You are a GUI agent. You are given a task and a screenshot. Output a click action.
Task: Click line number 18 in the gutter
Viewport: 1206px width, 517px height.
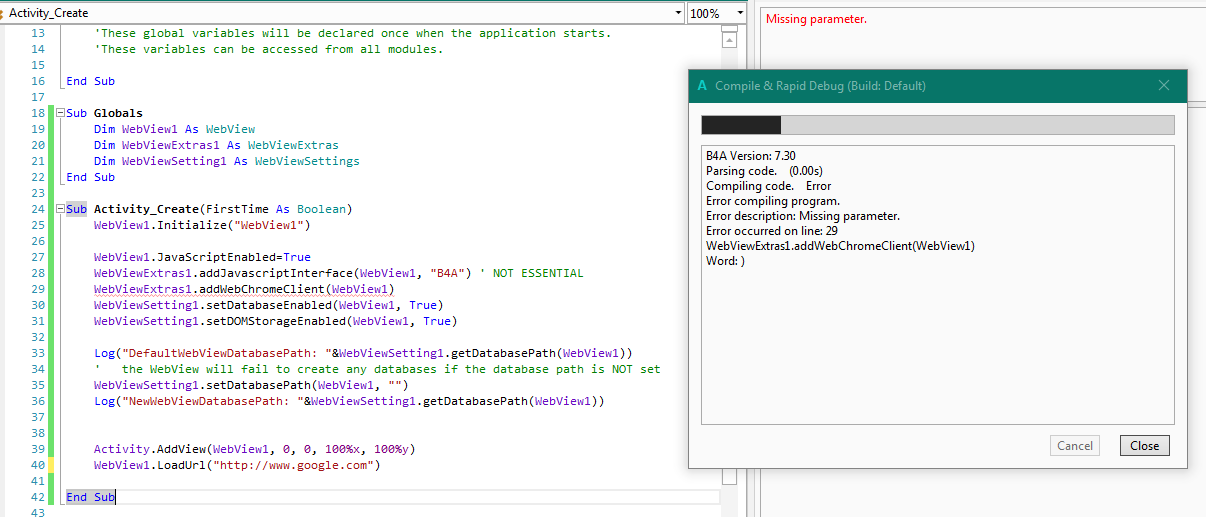click(x=37, y=113)
